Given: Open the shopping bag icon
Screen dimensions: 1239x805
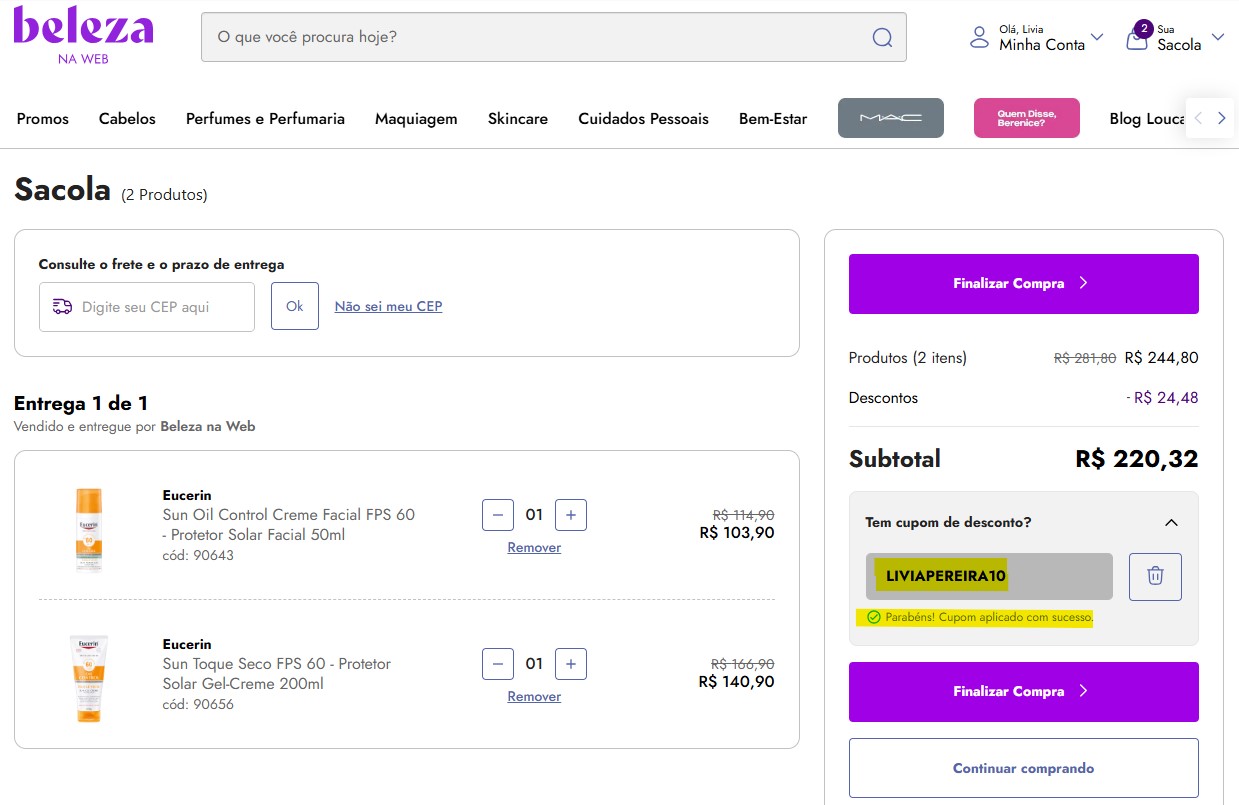Looking at the screenshot, I should (x=1137, y=38).
